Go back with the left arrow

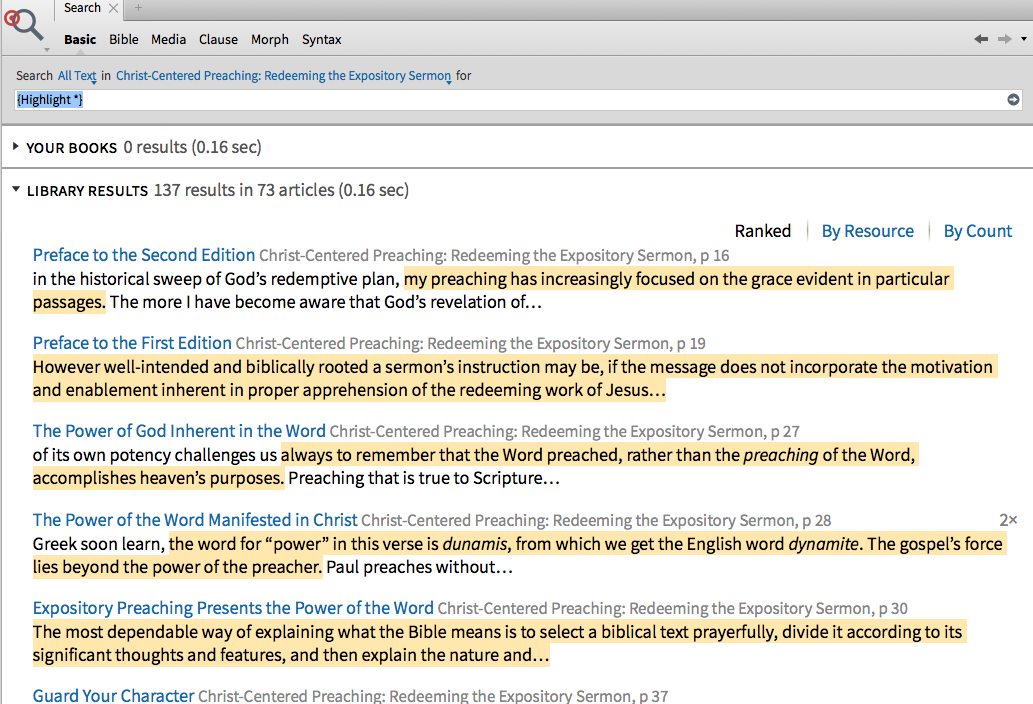(981, 39)
